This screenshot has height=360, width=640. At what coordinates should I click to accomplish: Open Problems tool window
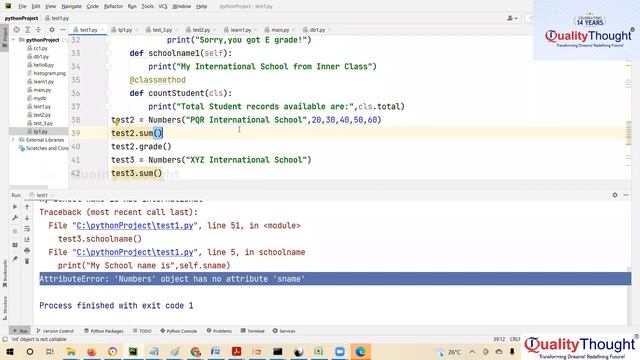pos(219,331)
